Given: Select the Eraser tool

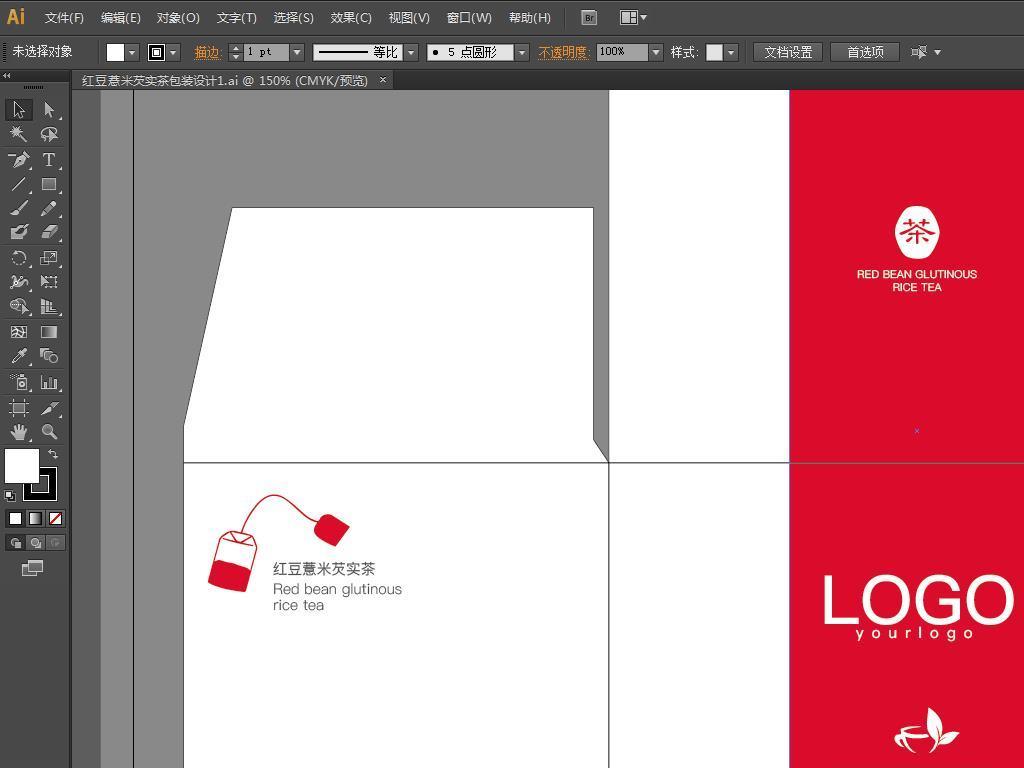Looking at the screenshot, I should 48,232.
